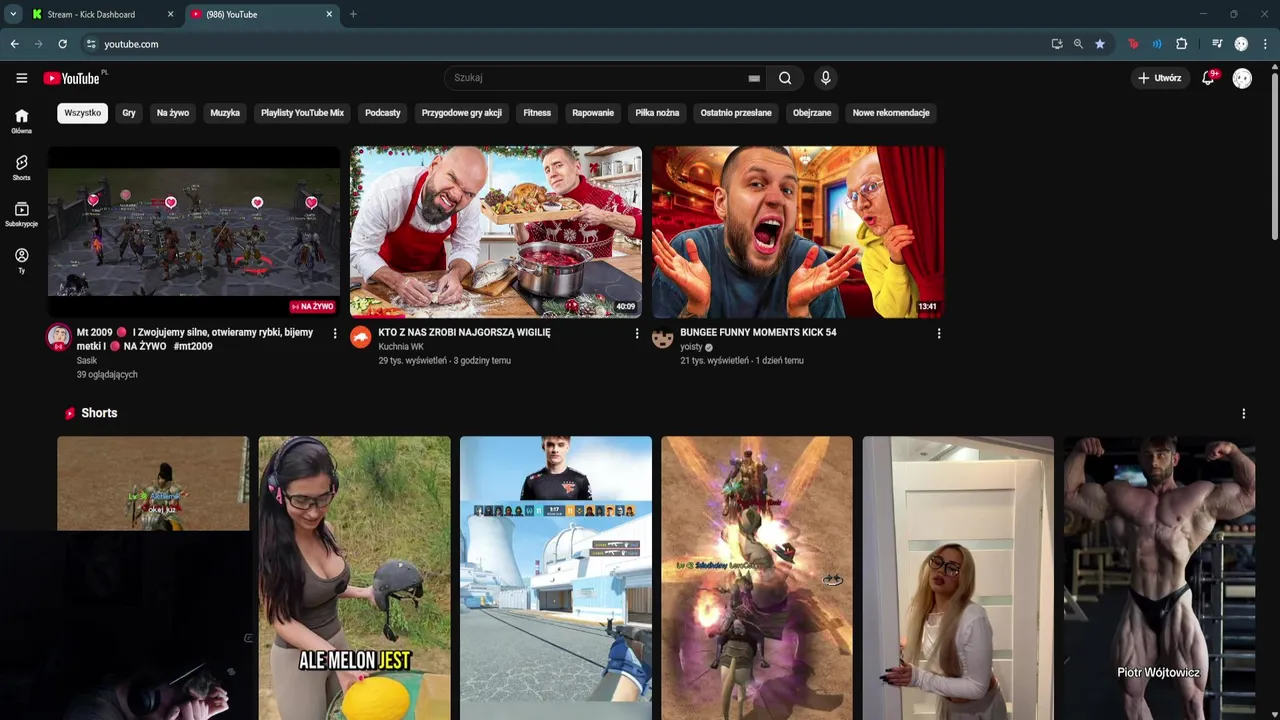Select Playlisty YouTube Mix chip

point(302,113)
